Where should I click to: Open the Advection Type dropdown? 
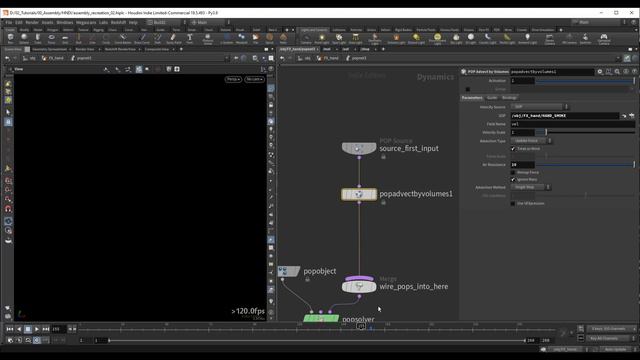click(531, 140)
